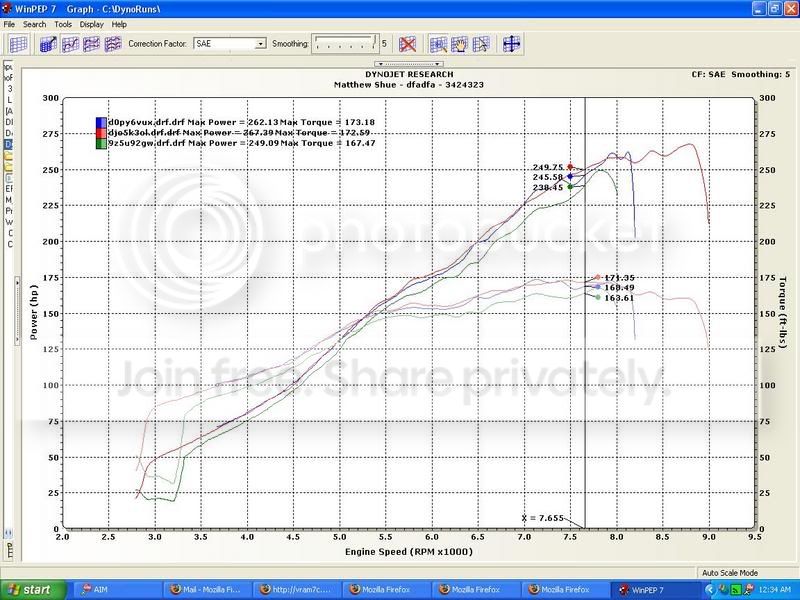Select the two-curve graph view icon
This screenshot has width=800, height=600.
(x=91, y=44)
